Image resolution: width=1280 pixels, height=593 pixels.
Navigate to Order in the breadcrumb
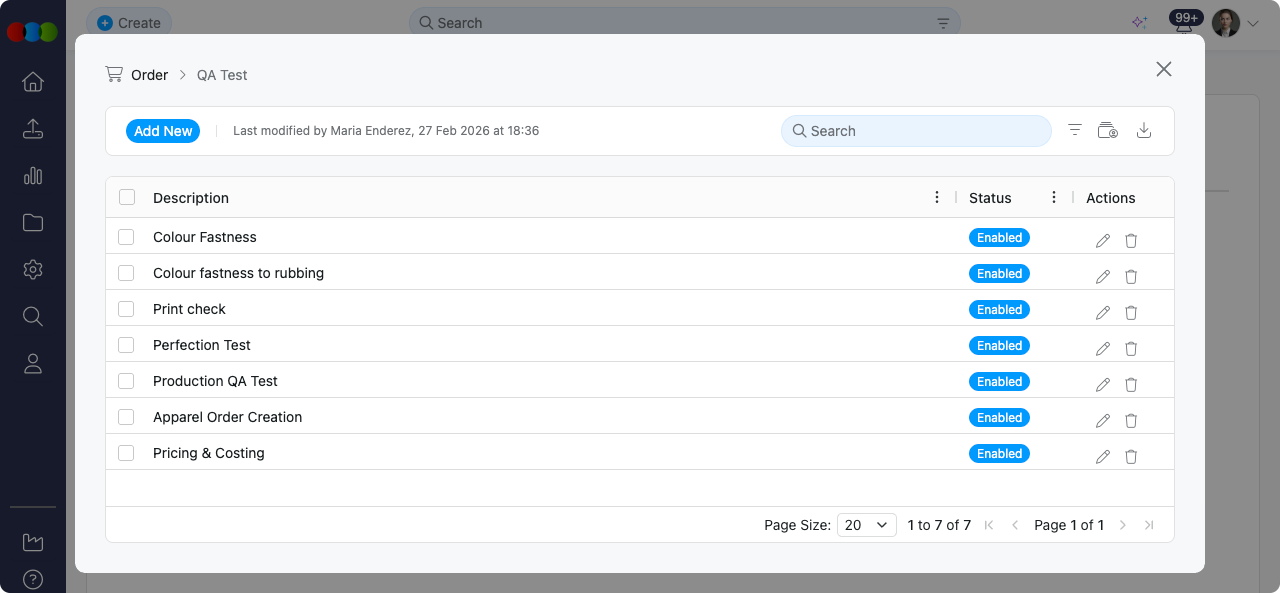click(x=150, y=74)
